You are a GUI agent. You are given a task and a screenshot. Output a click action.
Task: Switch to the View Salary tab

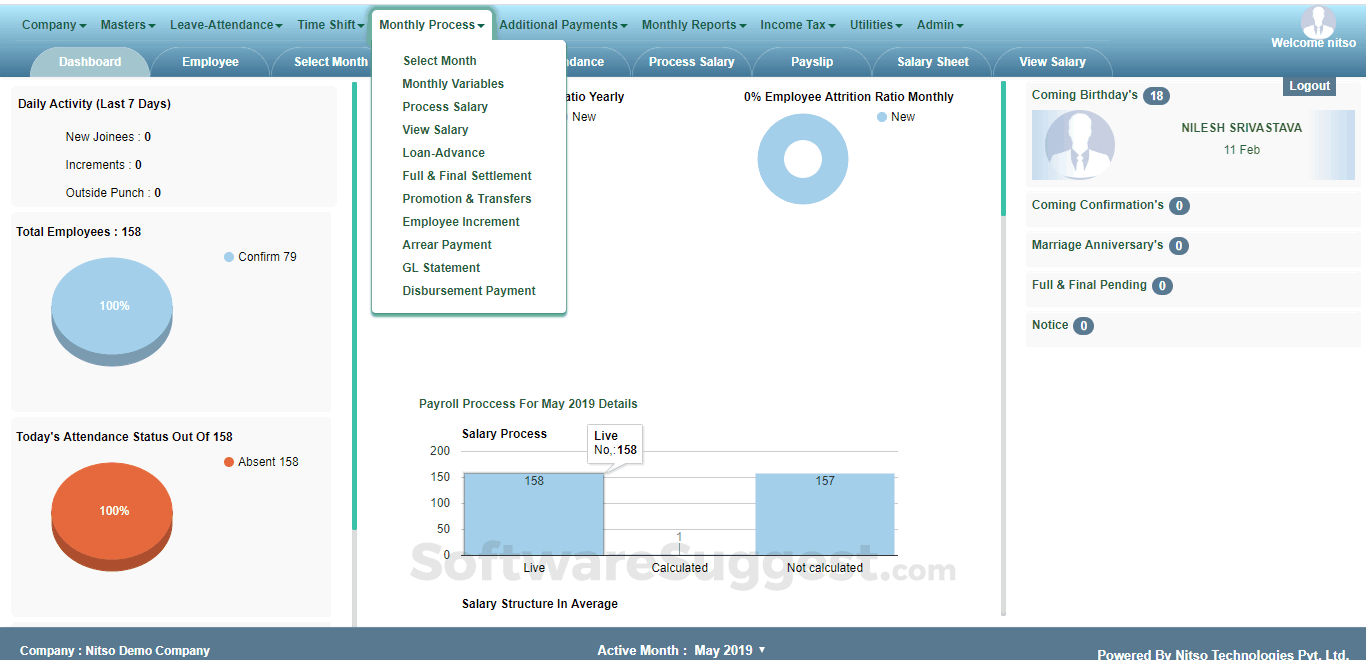coord(1053,62)
